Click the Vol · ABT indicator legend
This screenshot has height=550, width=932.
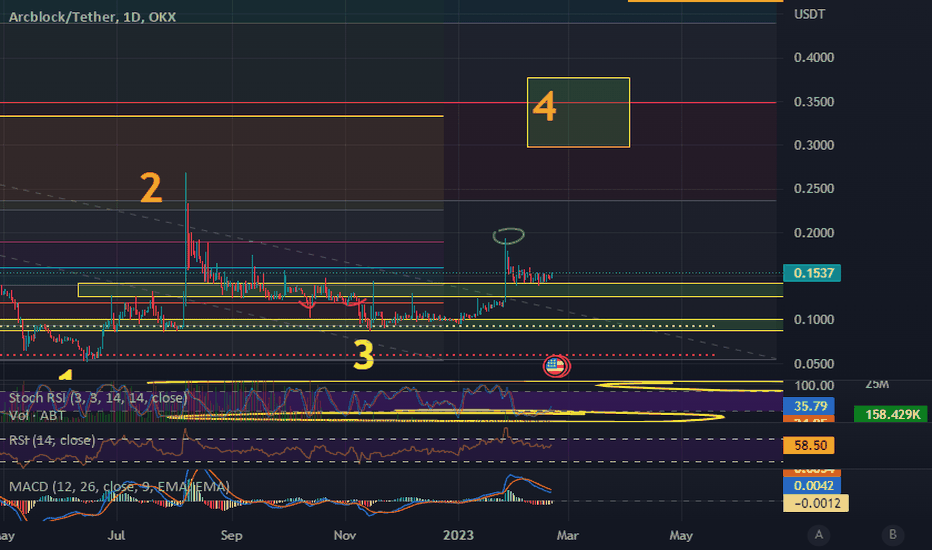tap(37, 415)
